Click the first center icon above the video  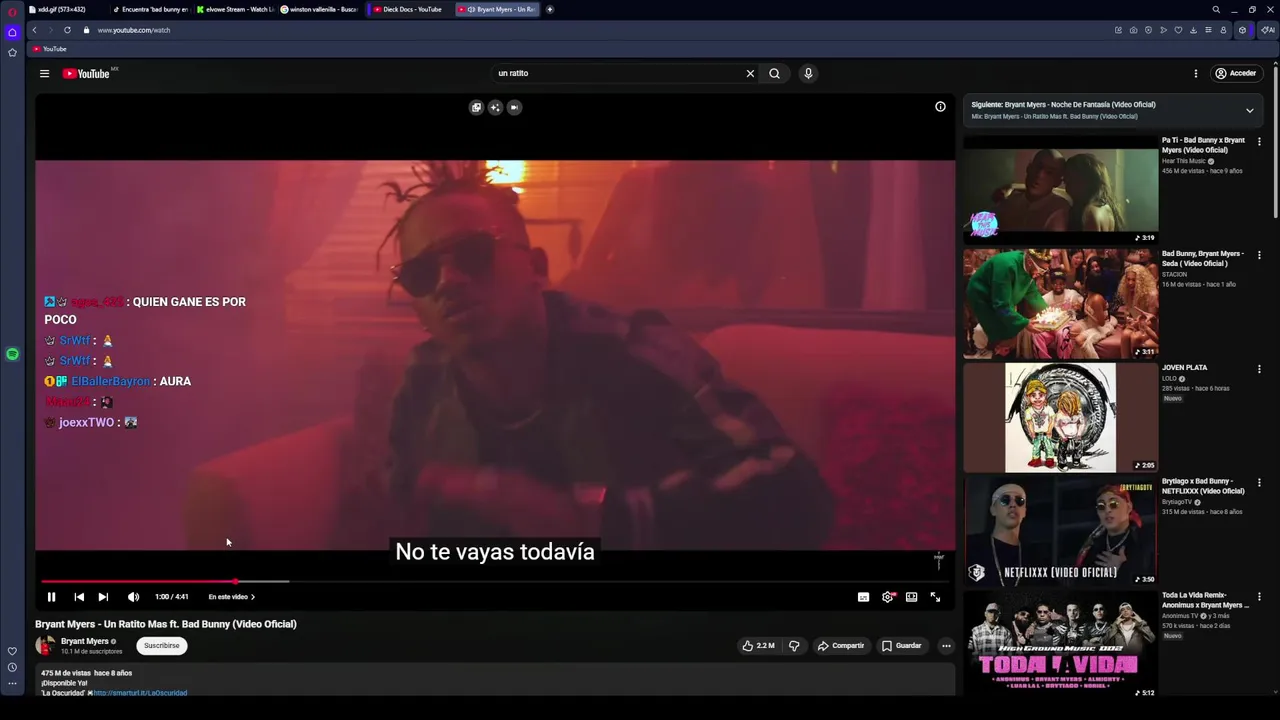click(x=476, y=107)
